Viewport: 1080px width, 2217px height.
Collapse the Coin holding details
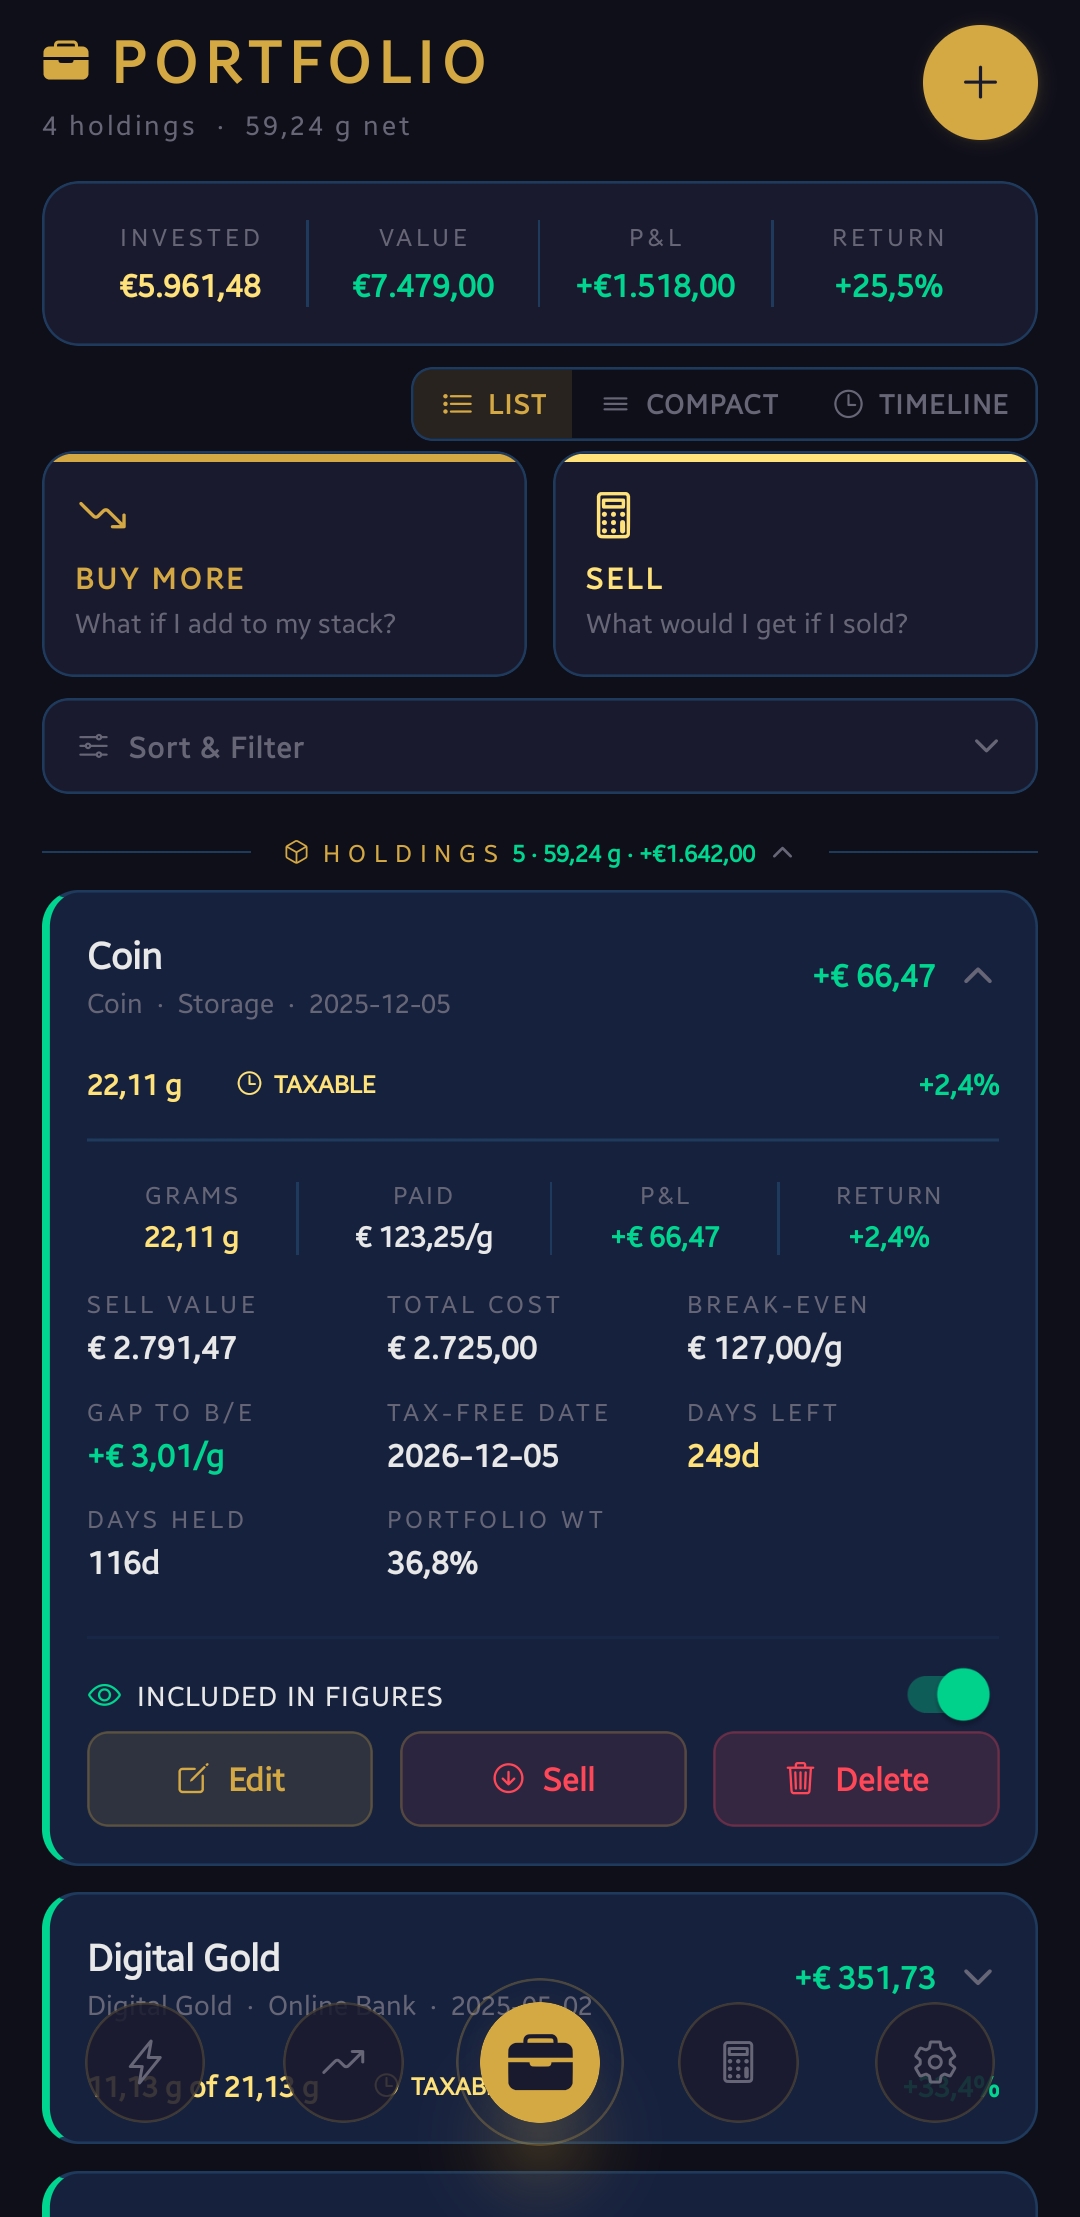[977, 977]
